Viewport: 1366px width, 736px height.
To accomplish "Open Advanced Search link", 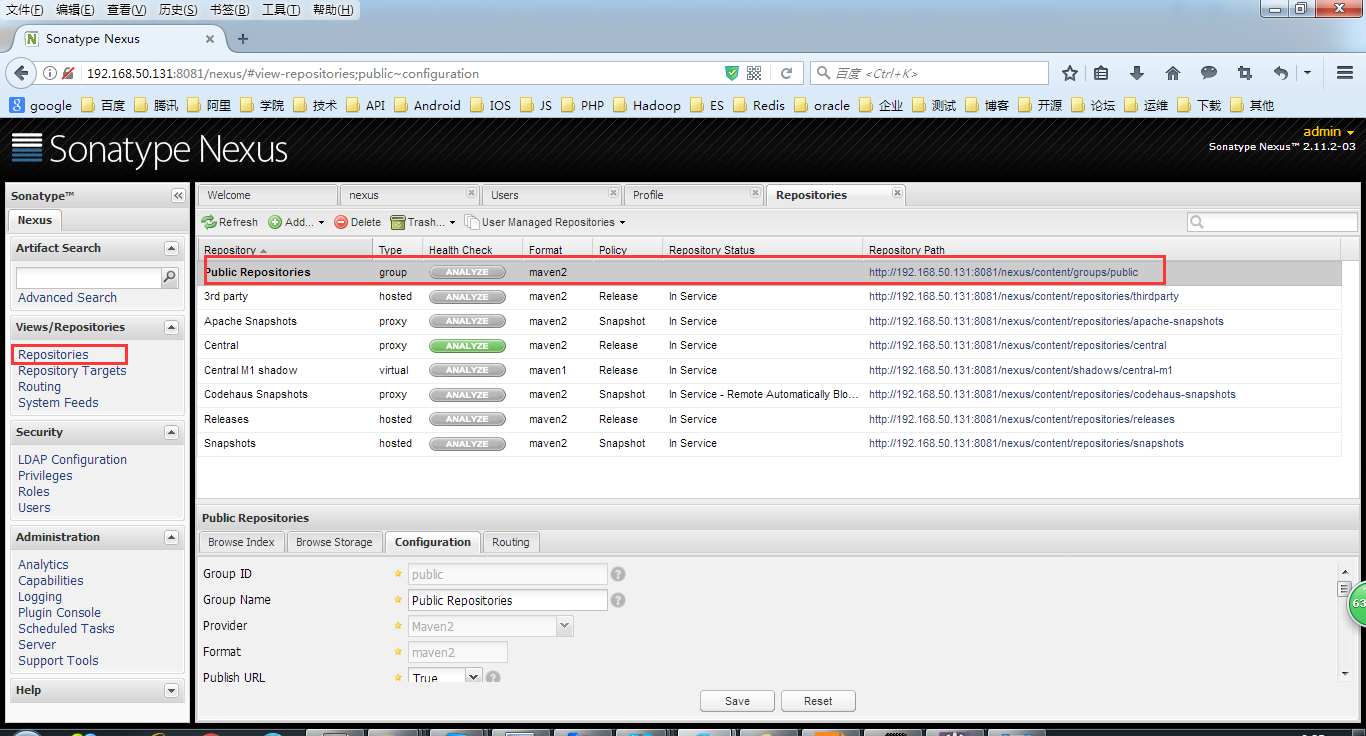I will click(67, 298).
